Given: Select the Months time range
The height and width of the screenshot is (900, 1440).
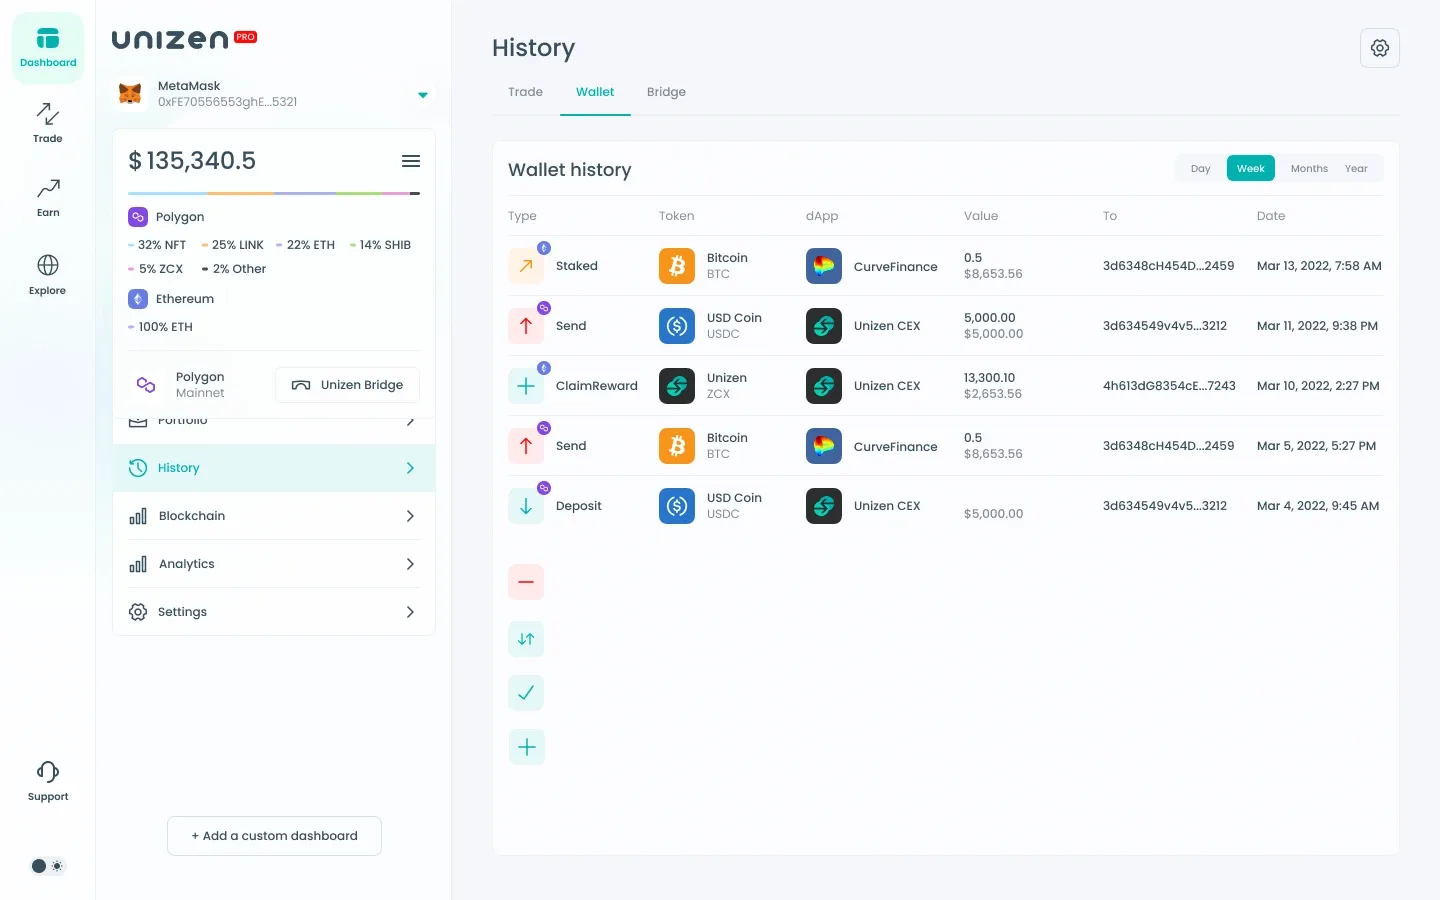Looking at the screenshot, I should point(1309,169).
